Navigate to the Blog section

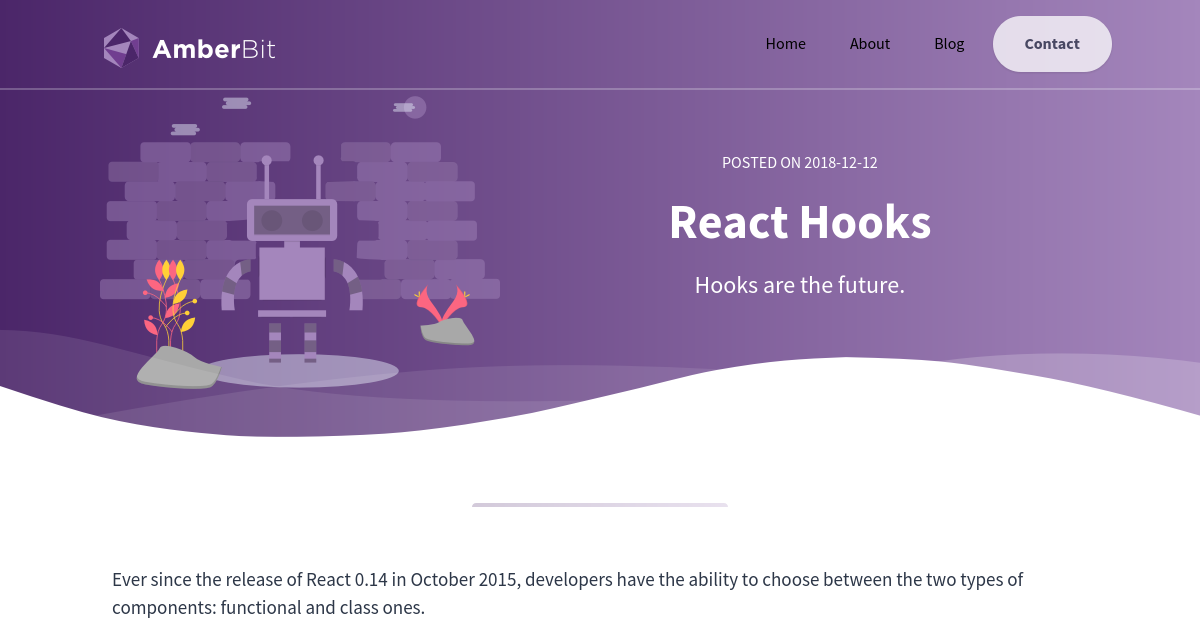[x=949, y=44]
